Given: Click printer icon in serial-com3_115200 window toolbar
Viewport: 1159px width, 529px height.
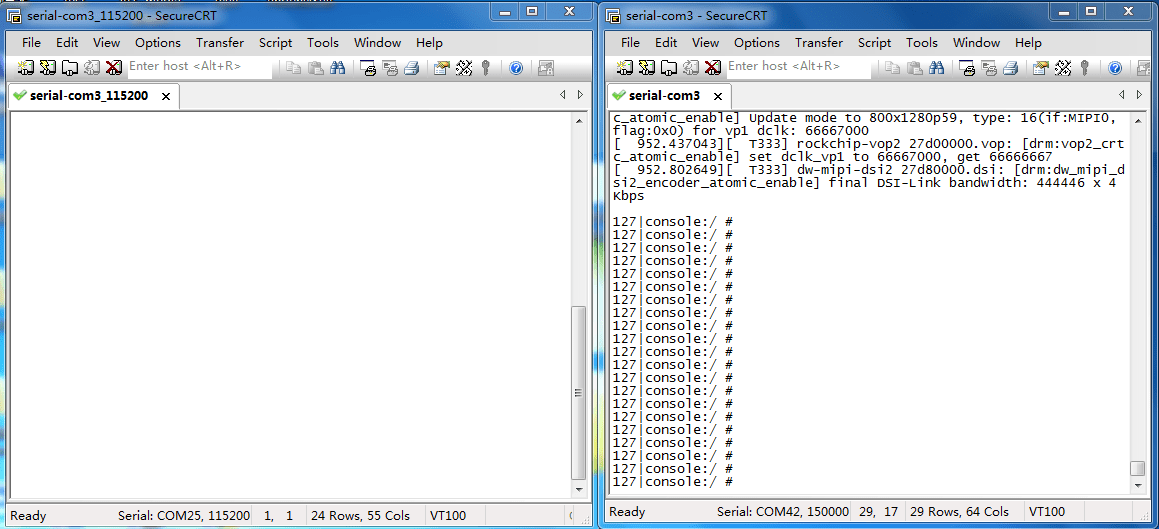Looking at the screenshot, I should (x=411, y=68).
